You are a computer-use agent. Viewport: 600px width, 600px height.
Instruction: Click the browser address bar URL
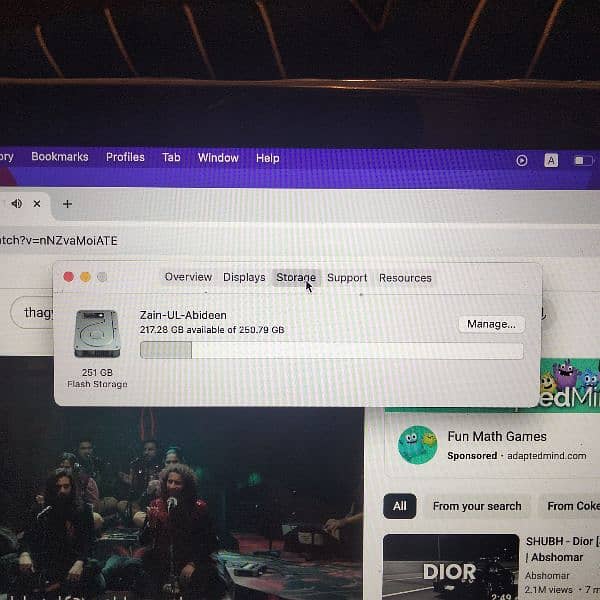tap(59, 241)
